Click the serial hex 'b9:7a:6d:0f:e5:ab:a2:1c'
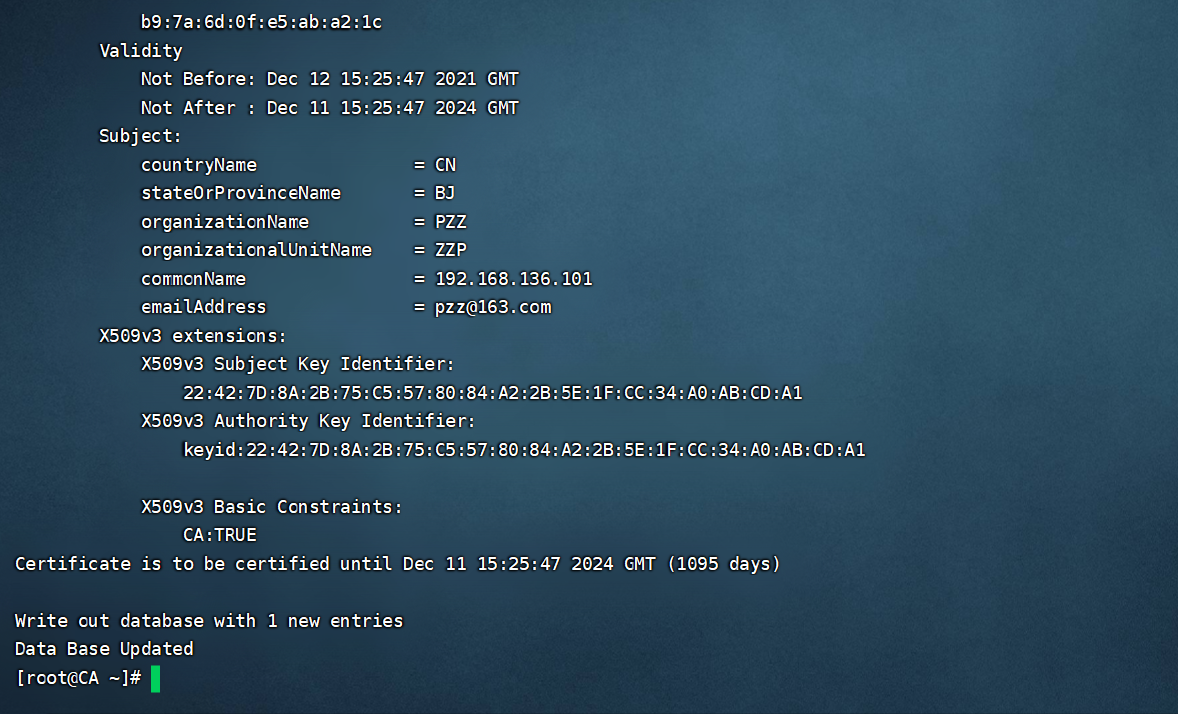 coord(261,22)
